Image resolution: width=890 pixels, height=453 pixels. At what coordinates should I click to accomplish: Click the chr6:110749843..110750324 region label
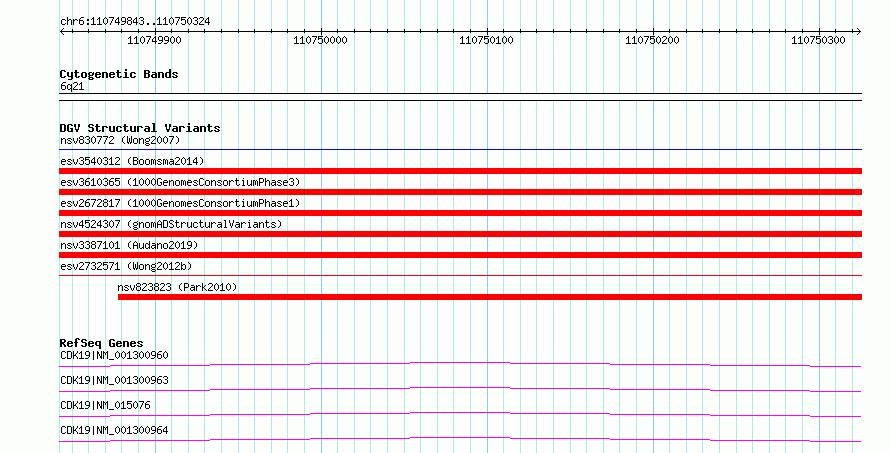coord(135,22)
